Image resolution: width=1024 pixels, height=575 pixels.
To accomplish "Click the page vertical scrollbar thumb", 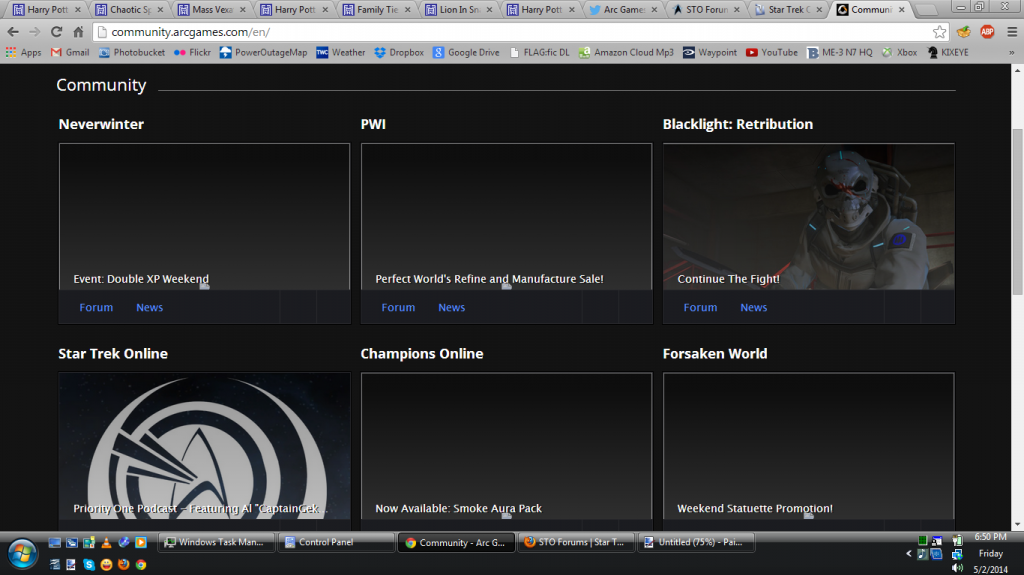I will pyautogui.click(x=1017, y=212).
